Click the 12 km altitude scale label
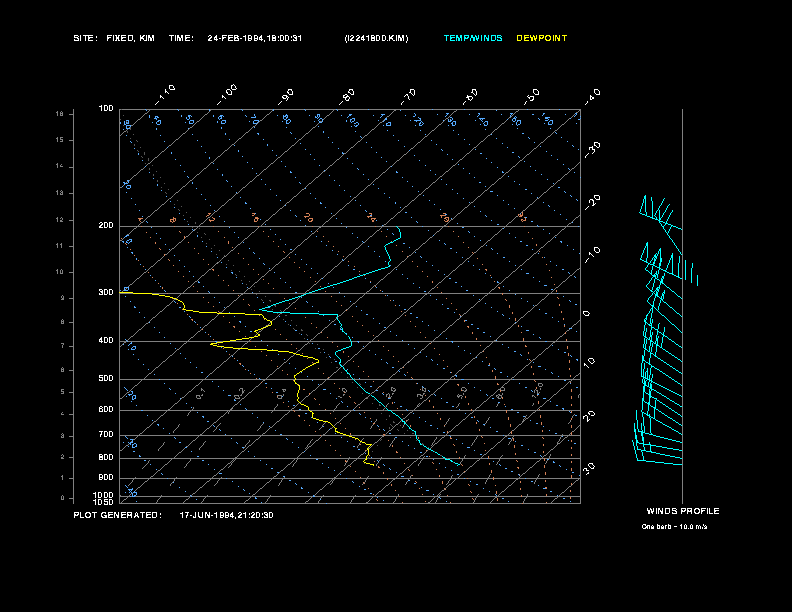Viewport: 792px width, 612px height. (60, 220)
